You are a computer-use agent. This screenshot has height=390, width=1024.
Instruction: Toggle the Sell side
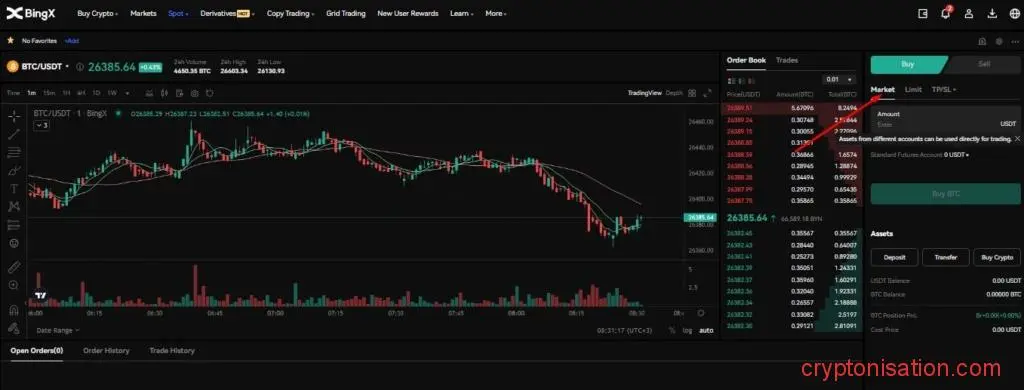click(984, 64)
